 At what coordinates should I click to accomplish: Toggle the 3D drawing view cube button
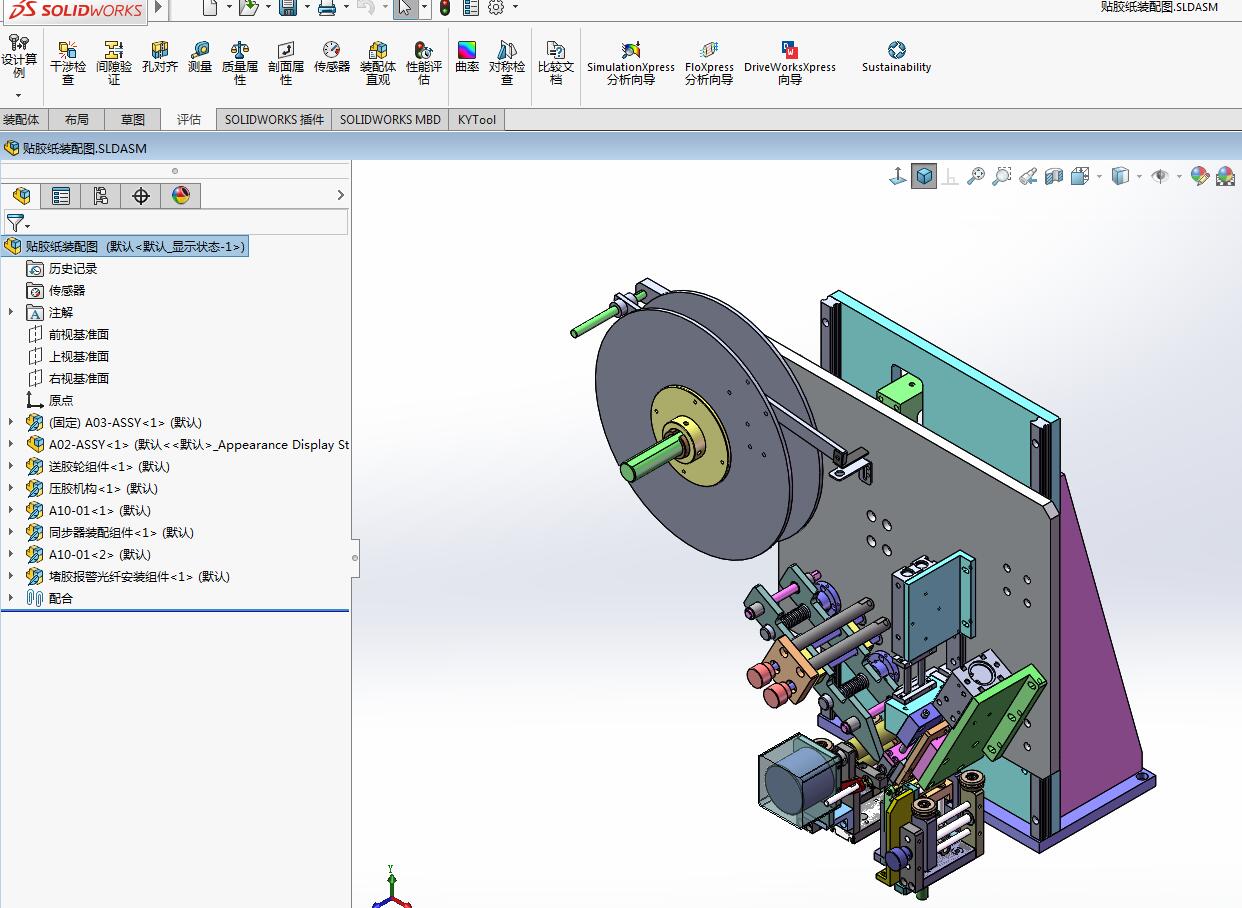click(924, 177)
